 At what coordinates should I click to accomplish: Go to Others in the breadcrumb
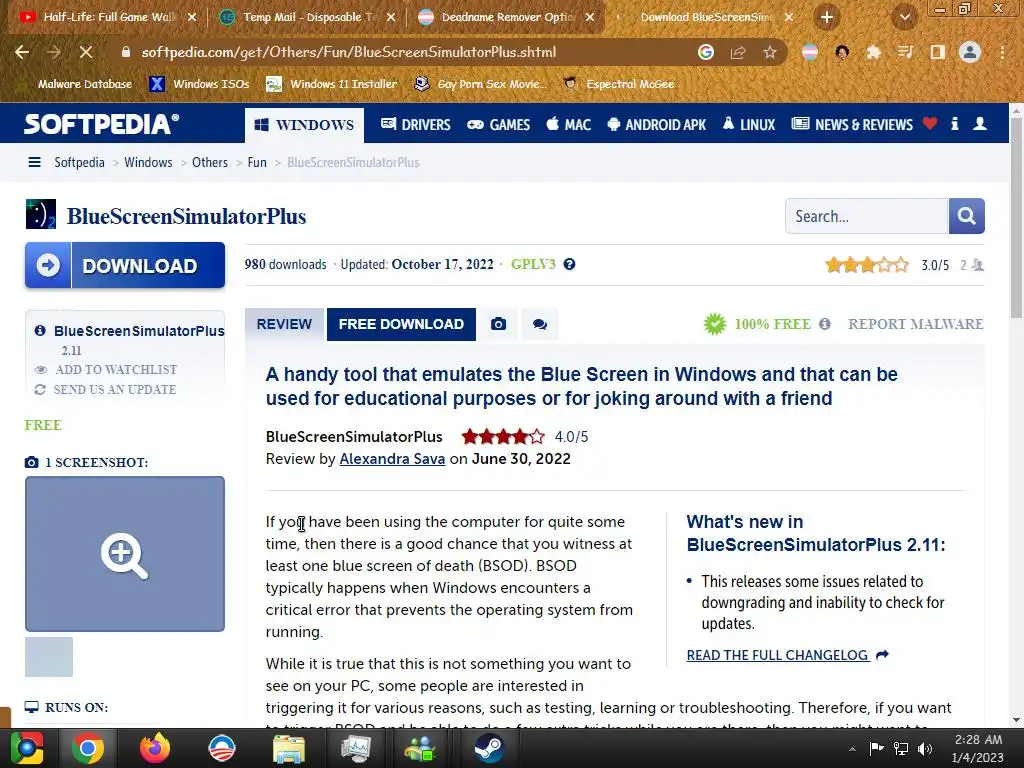tap(210, 162)
